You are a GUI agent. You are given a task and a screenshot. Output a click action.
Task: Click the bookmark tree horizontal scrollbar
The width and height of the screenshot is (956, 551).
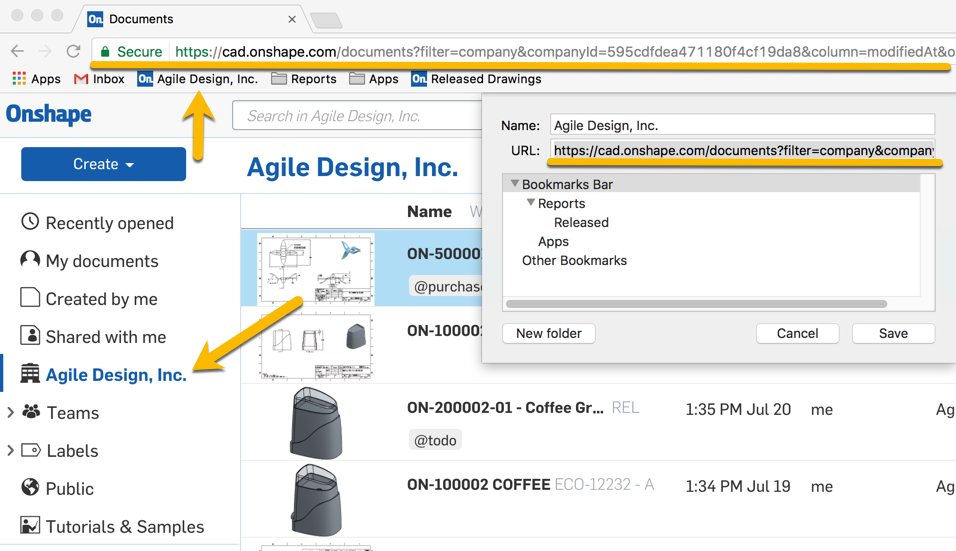click(x=696, y=304)
